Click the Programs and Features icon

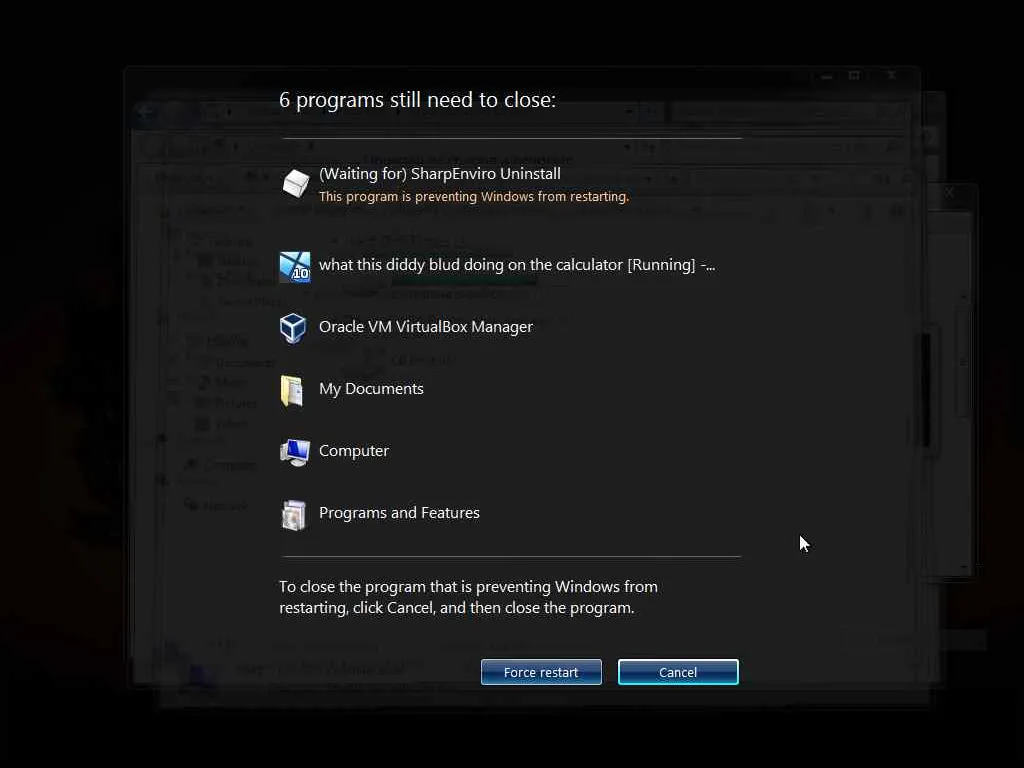294,515
